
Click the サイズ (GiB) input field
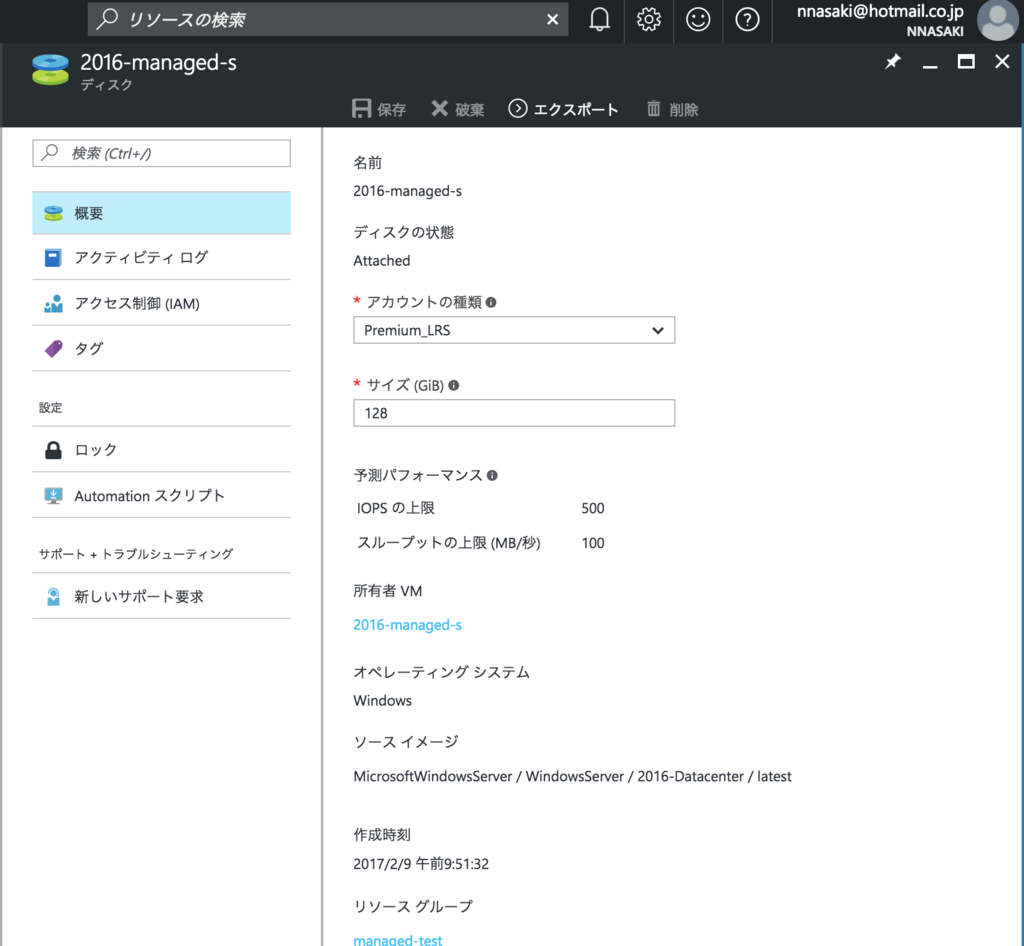pyautogui.click(x=514, y=413)
